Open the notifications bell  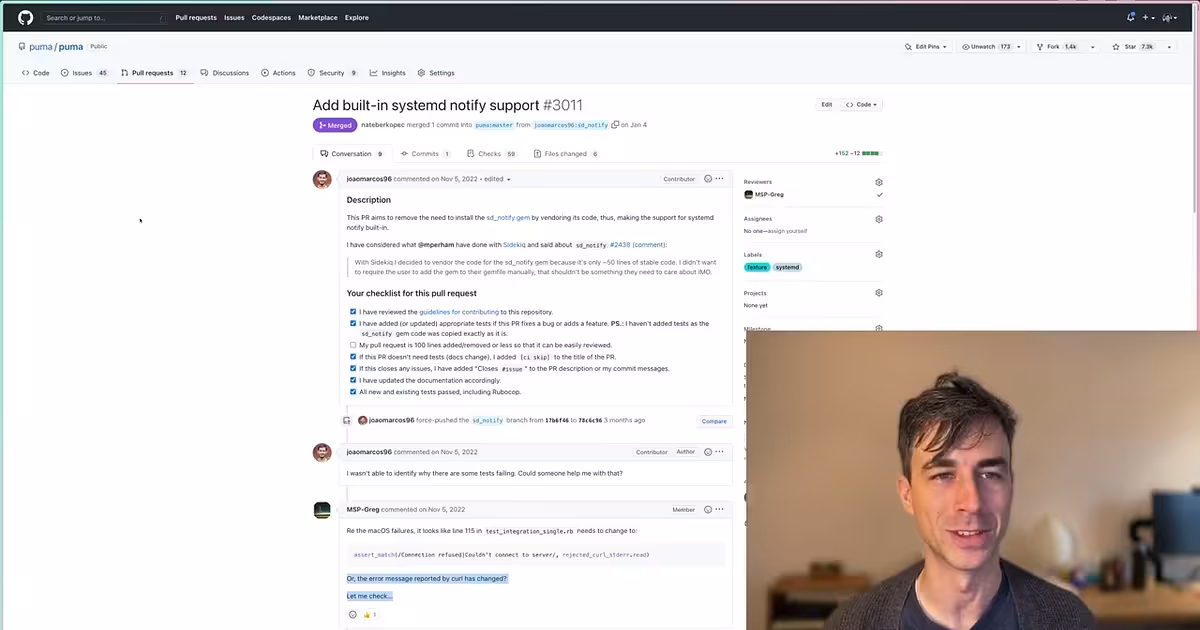[1131, 17]
